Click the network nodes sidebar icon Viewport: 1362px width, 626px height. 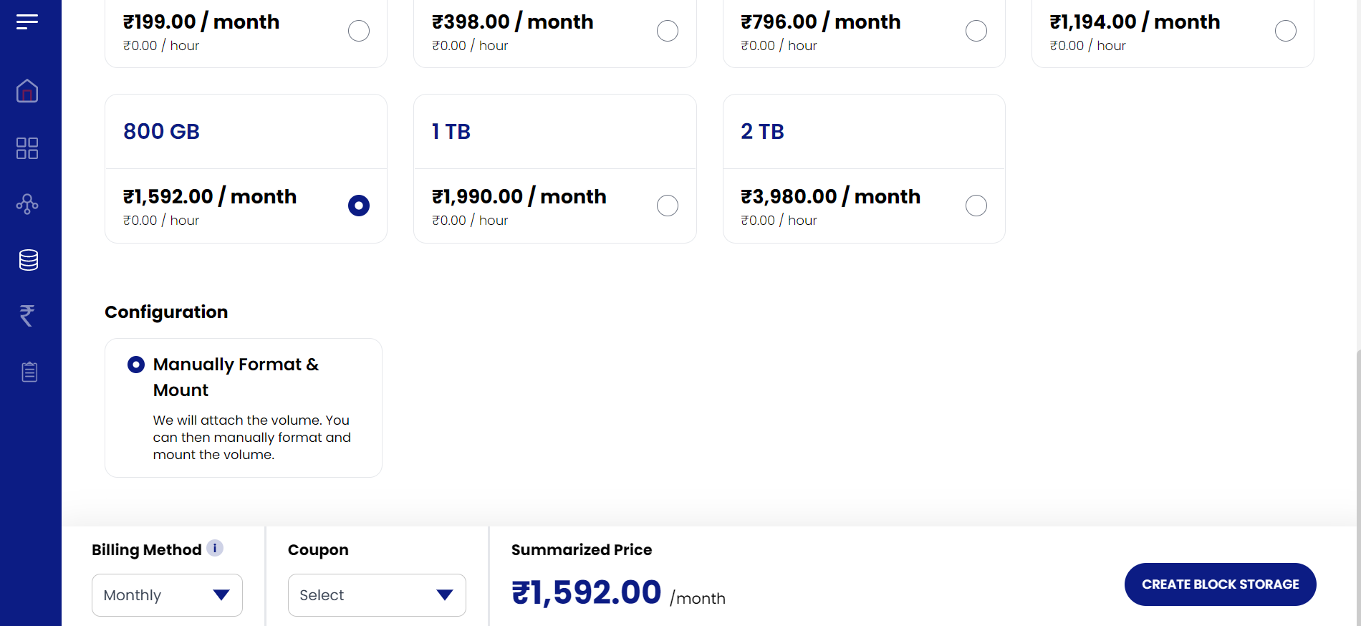(28, 205)
